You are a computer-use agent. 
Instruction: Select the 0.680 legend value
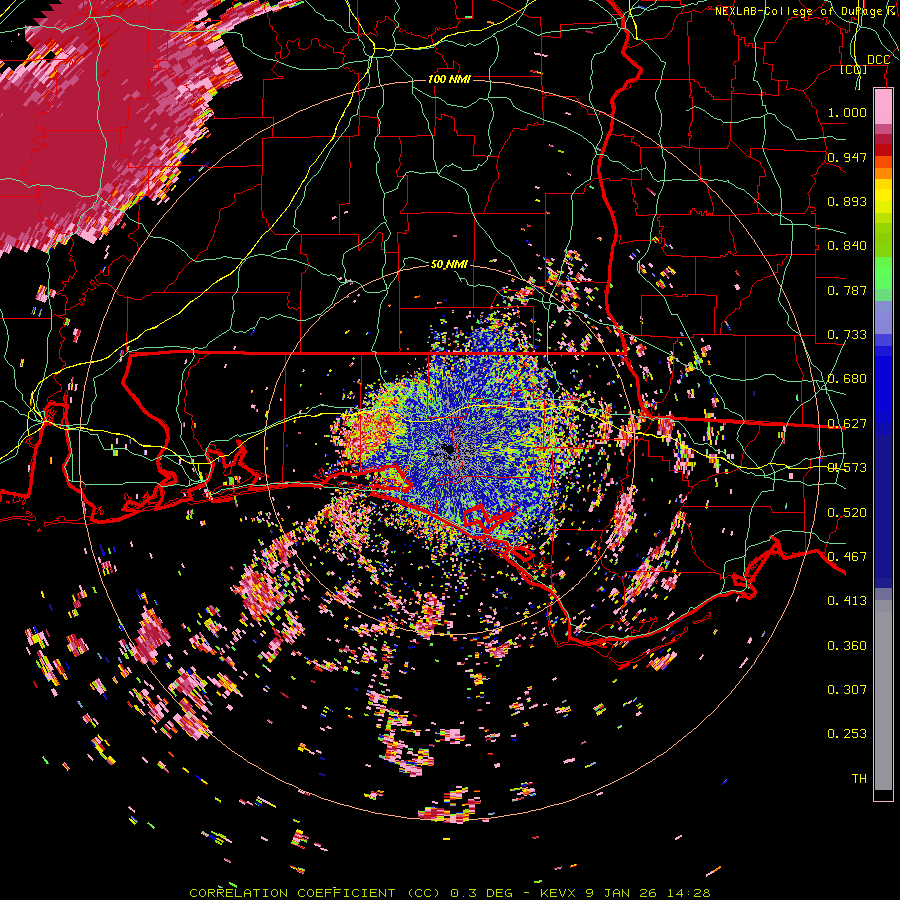[847, 379]
